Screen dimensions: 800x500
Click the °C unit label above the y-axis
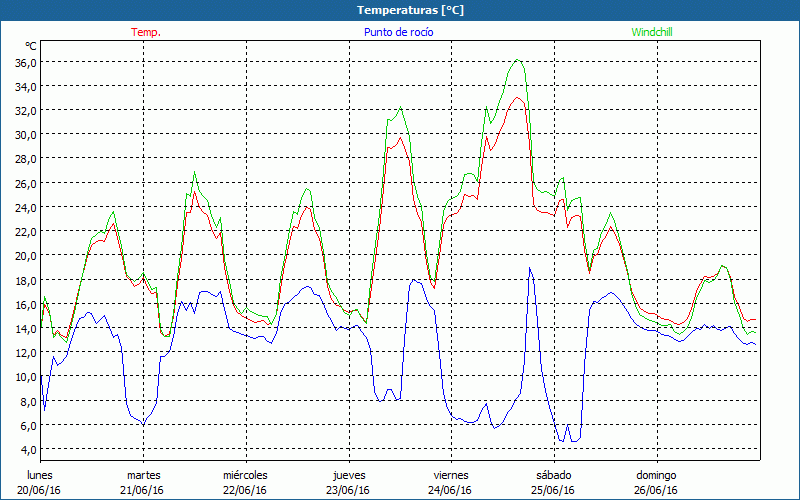[31, 46]
